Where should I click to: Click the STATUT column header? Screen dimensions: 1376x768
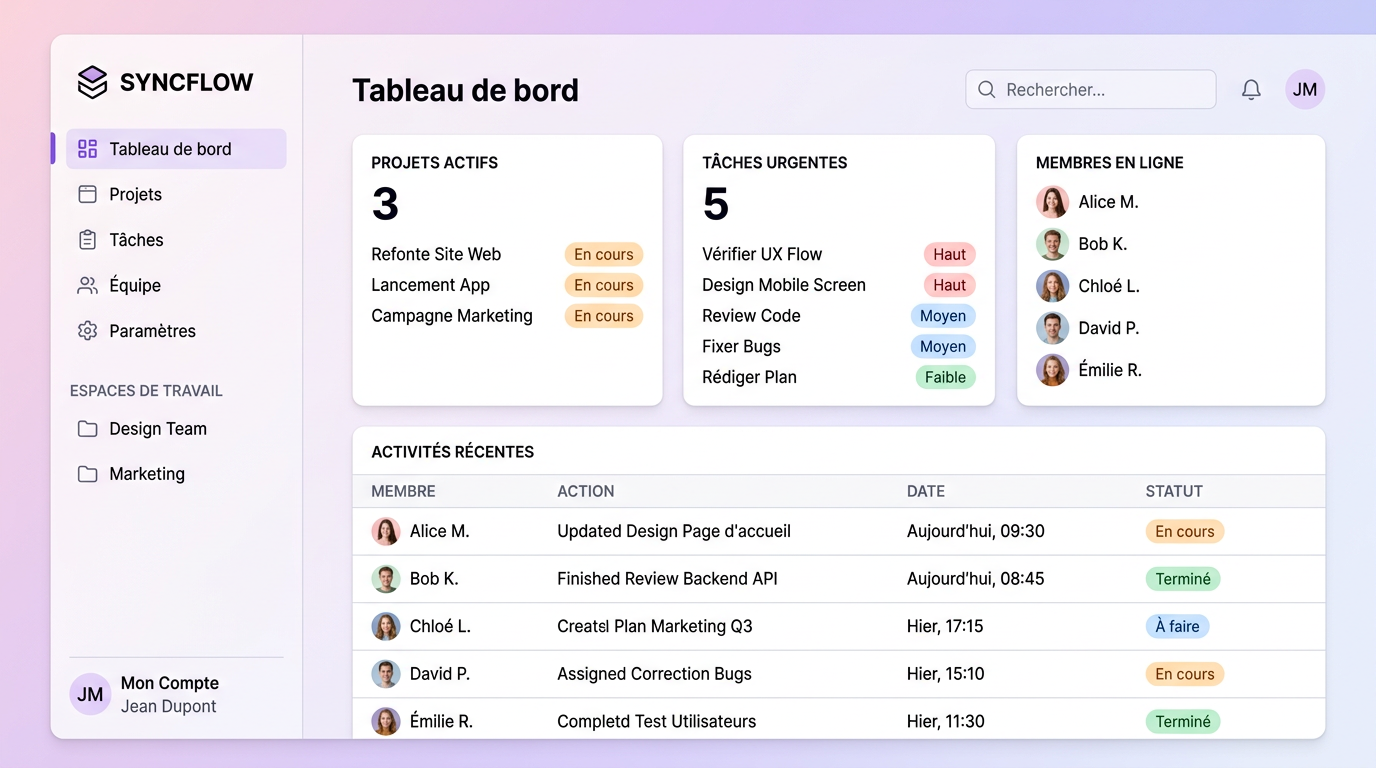1174,491
